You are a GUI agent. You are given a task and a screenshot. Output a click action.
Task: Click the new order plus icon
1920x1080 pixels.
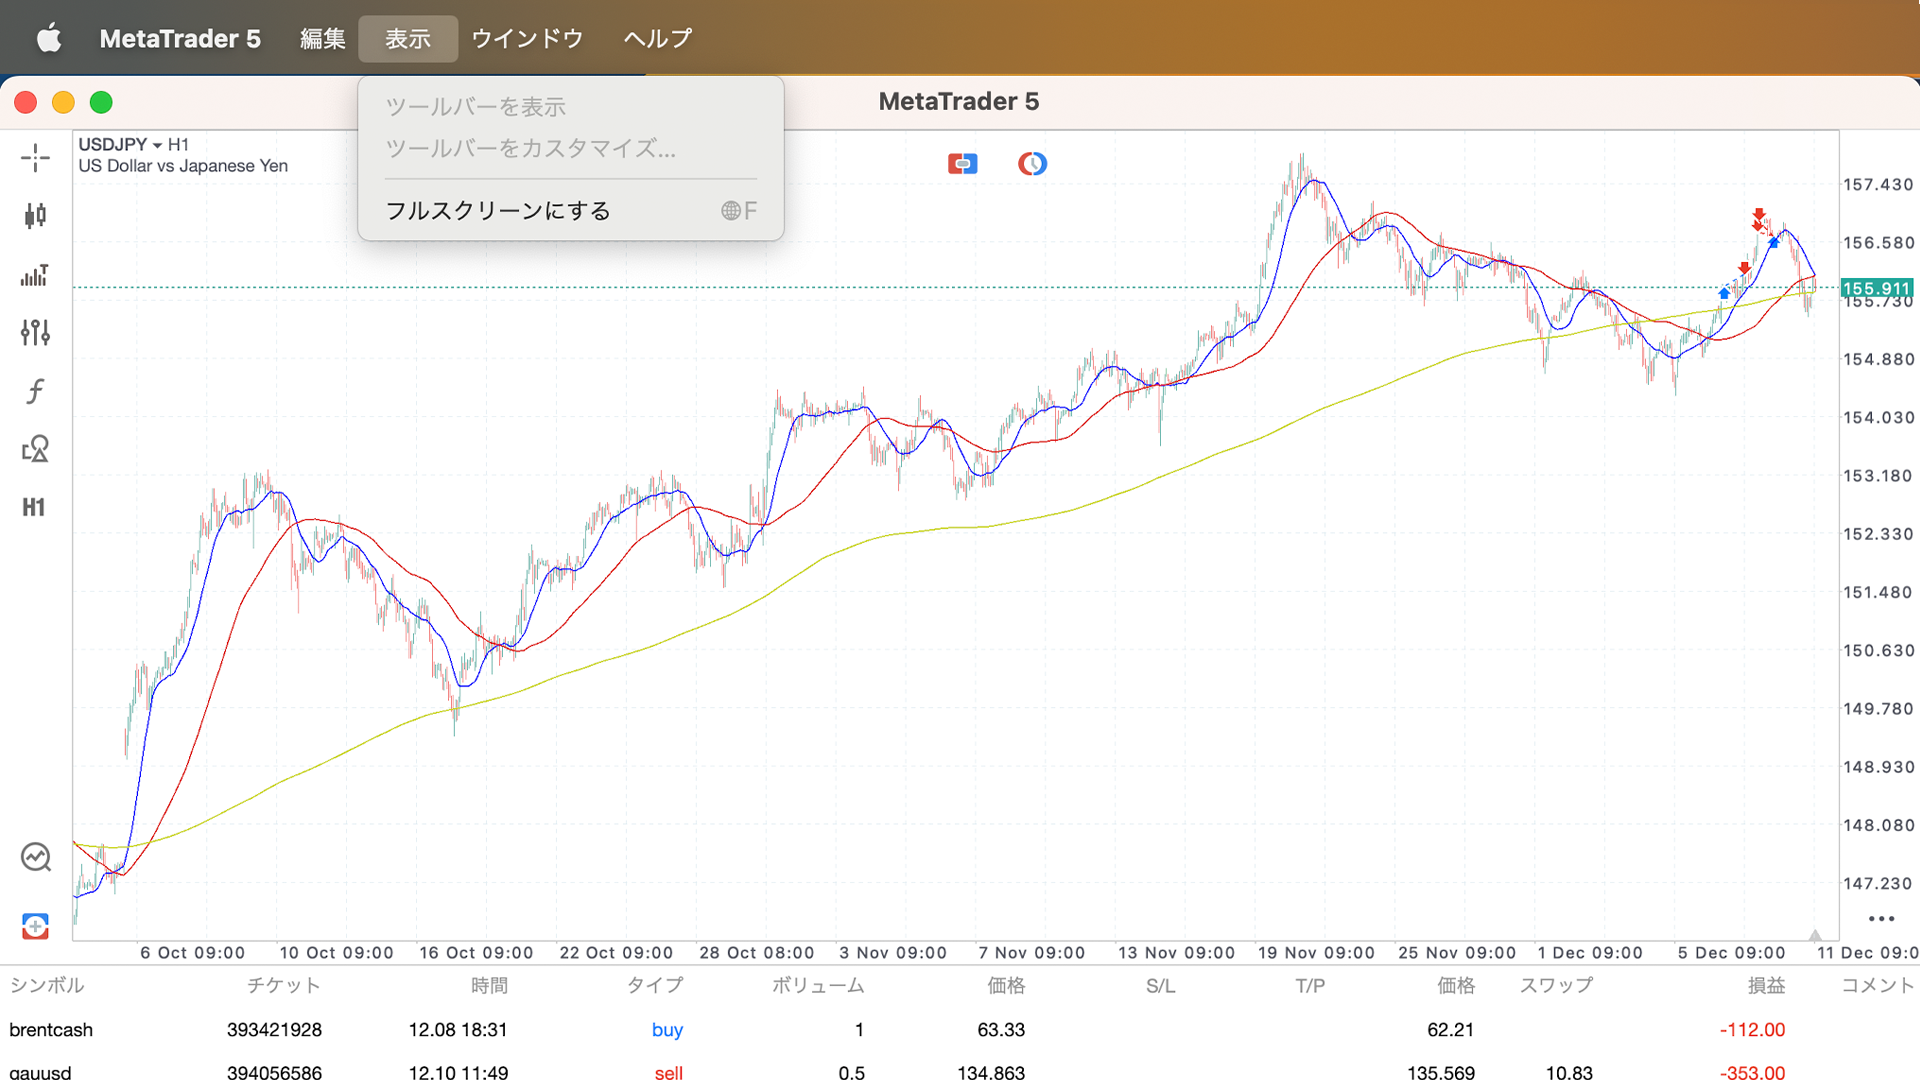[x=35, y=926]
